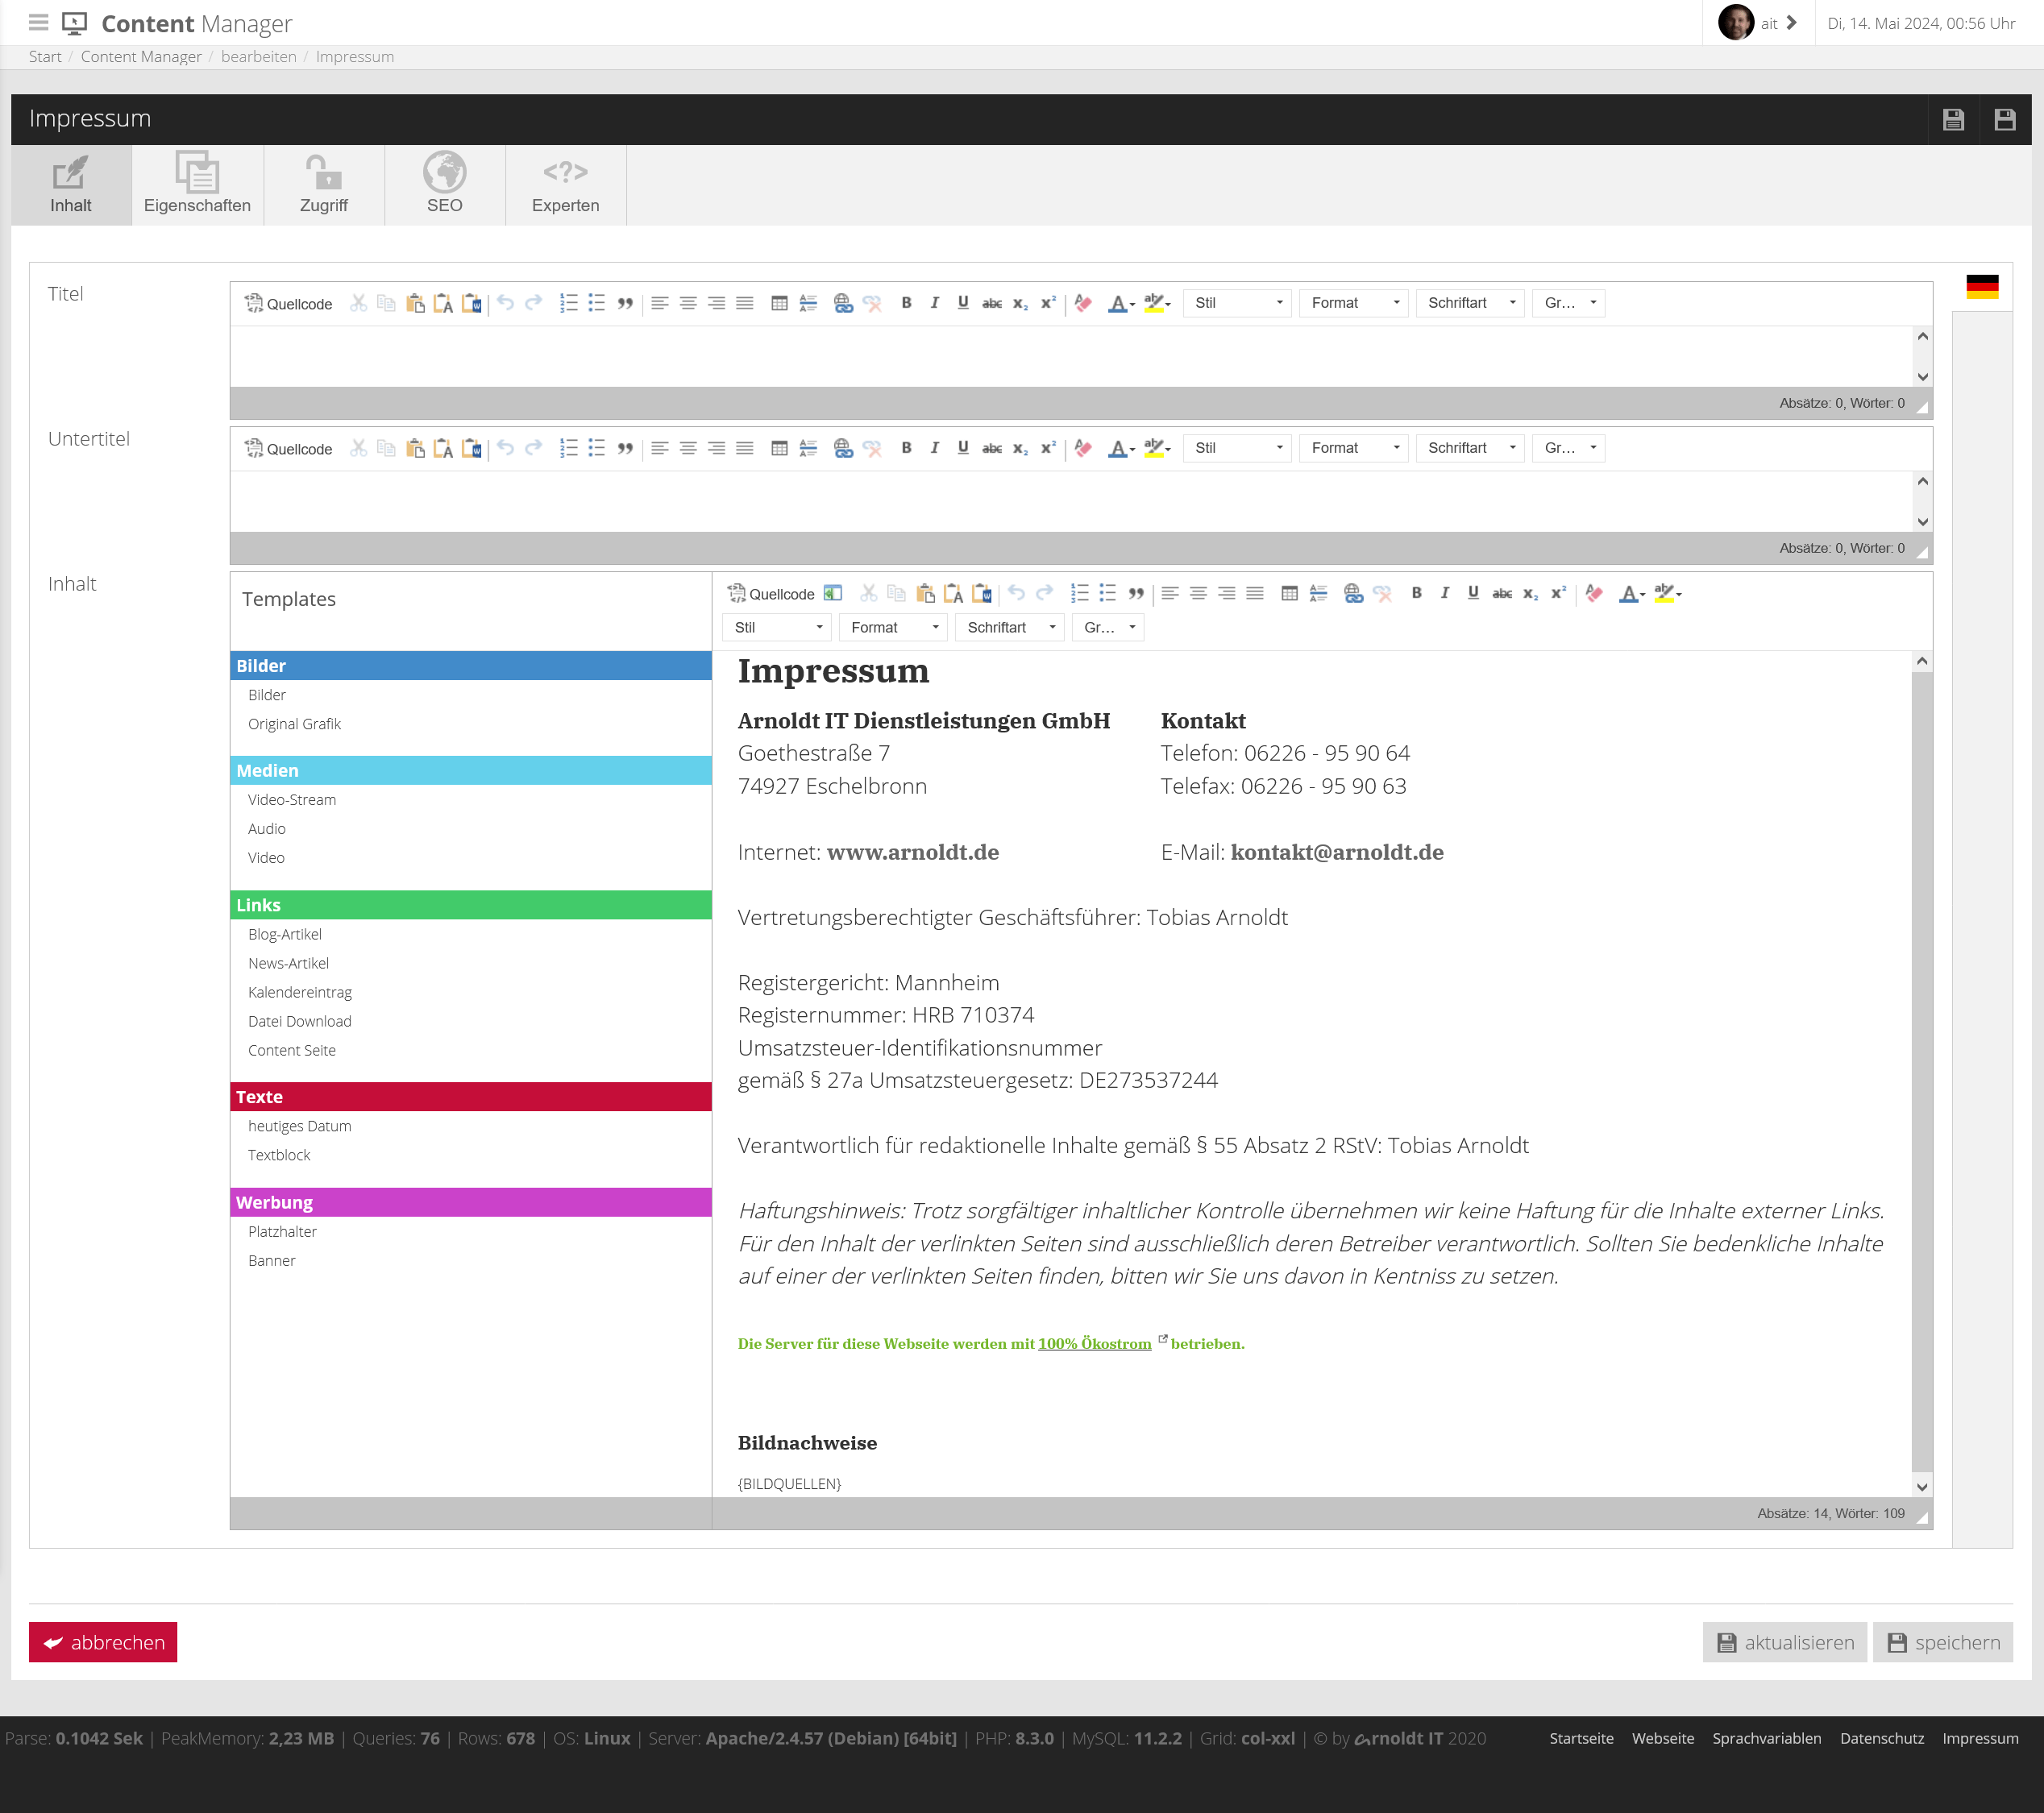Click numbered list icon in Untertitel toolbar
Viewport: 2044px width, 1813px height.
click(569, 448)
